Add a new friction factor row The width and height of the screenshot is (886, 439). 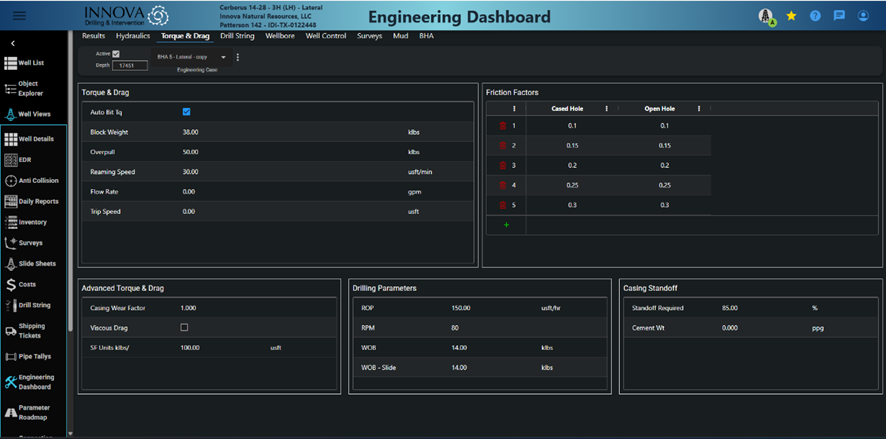click(x=506, y=225)
